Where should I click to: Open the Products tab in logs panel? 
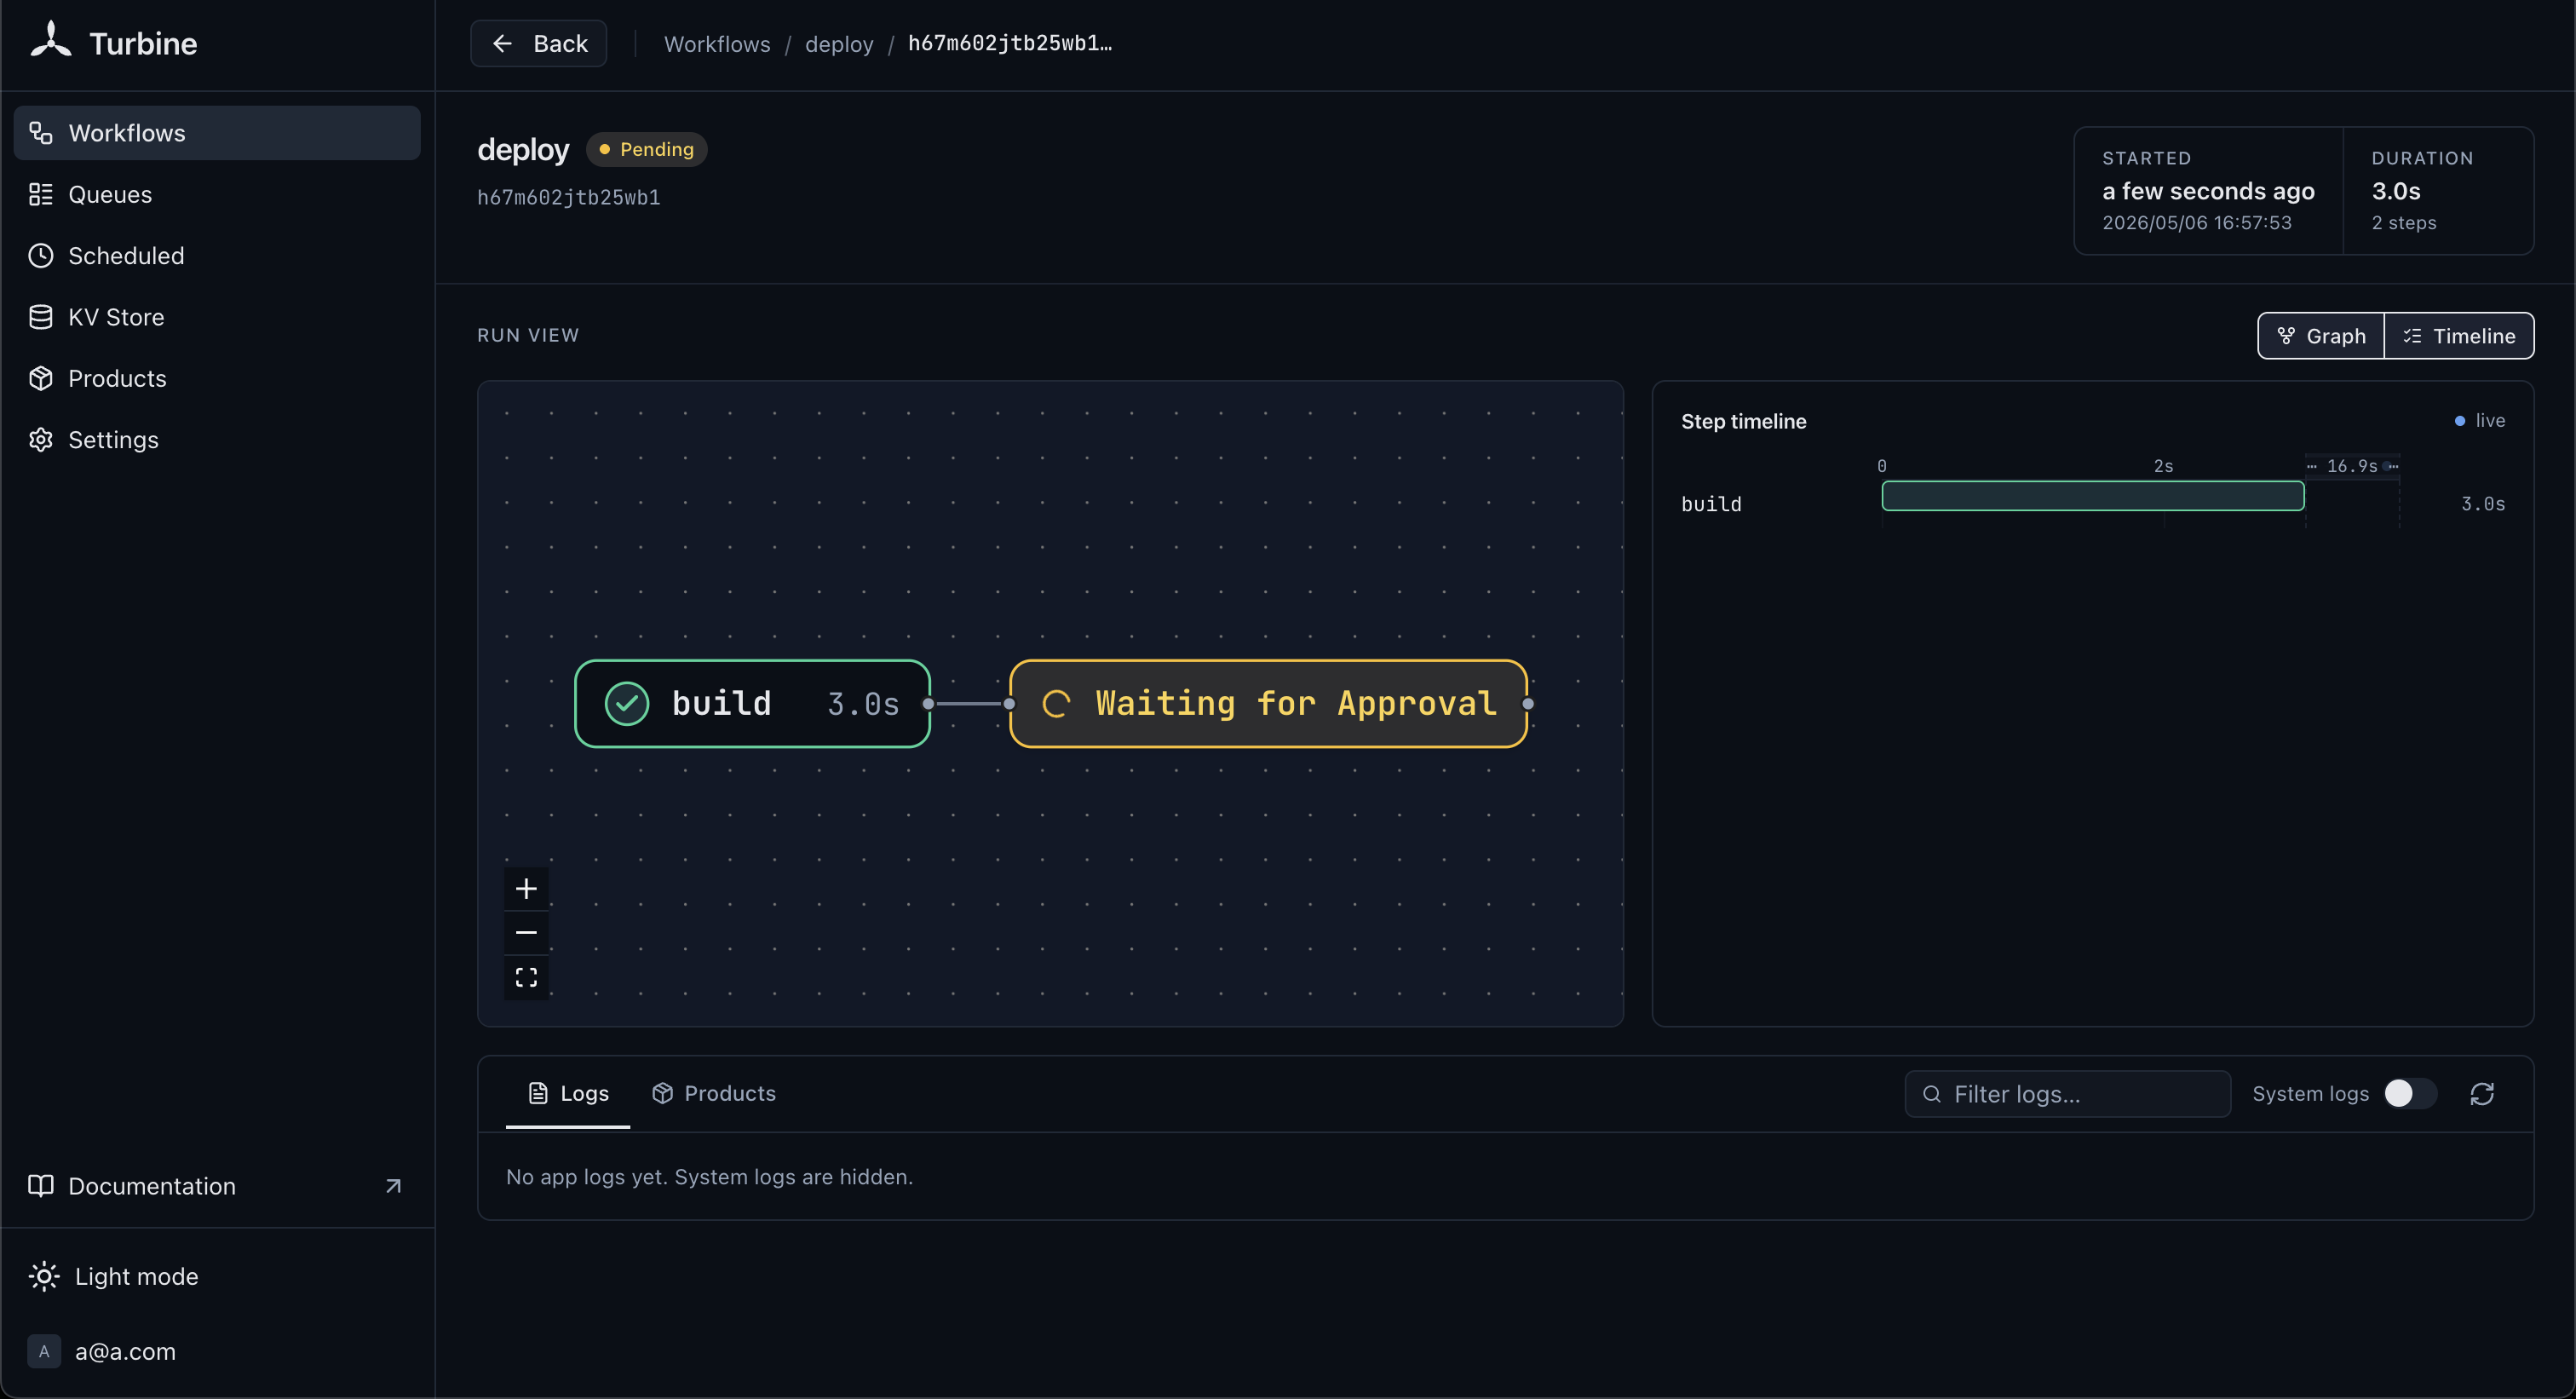pos(713,1093)
